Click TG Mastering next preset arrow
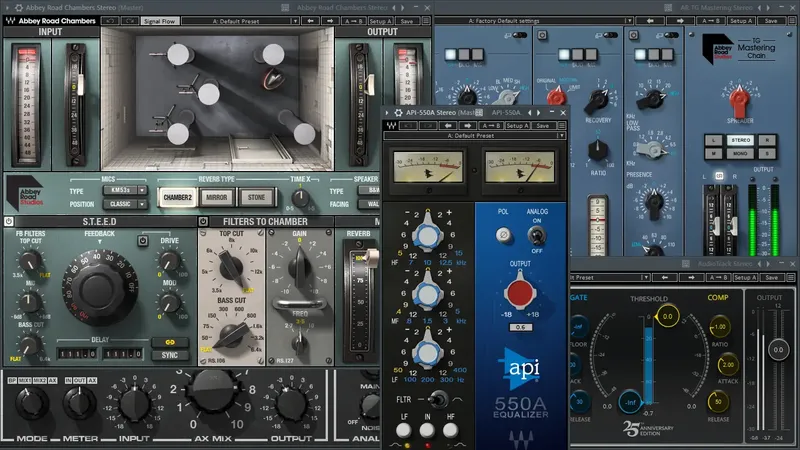Screen dimensions: 800x450 (x=680, y=21)
